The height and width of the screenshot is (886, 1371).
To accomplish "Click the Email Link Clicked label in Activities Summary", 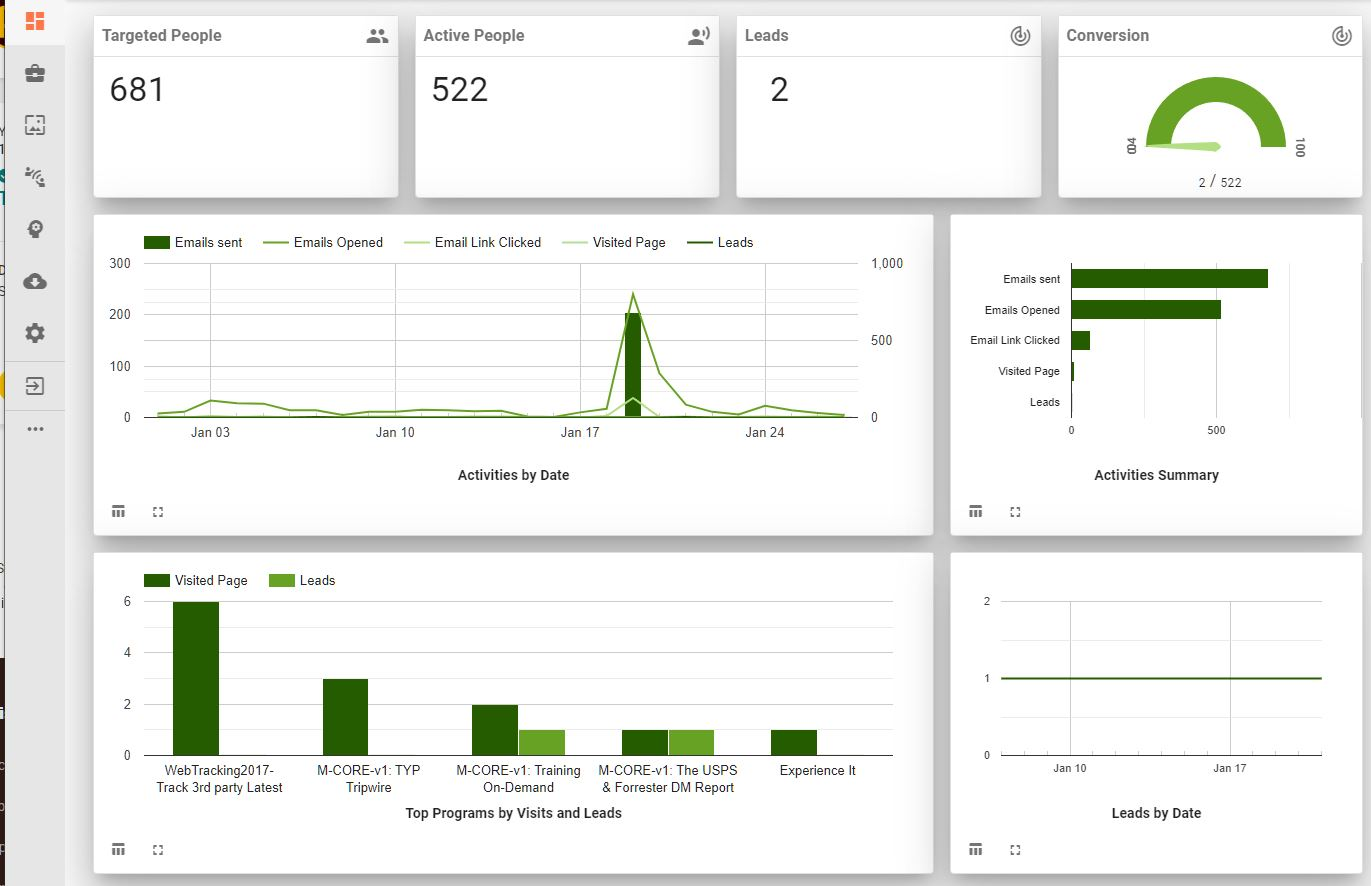I will pos(1015,340).
